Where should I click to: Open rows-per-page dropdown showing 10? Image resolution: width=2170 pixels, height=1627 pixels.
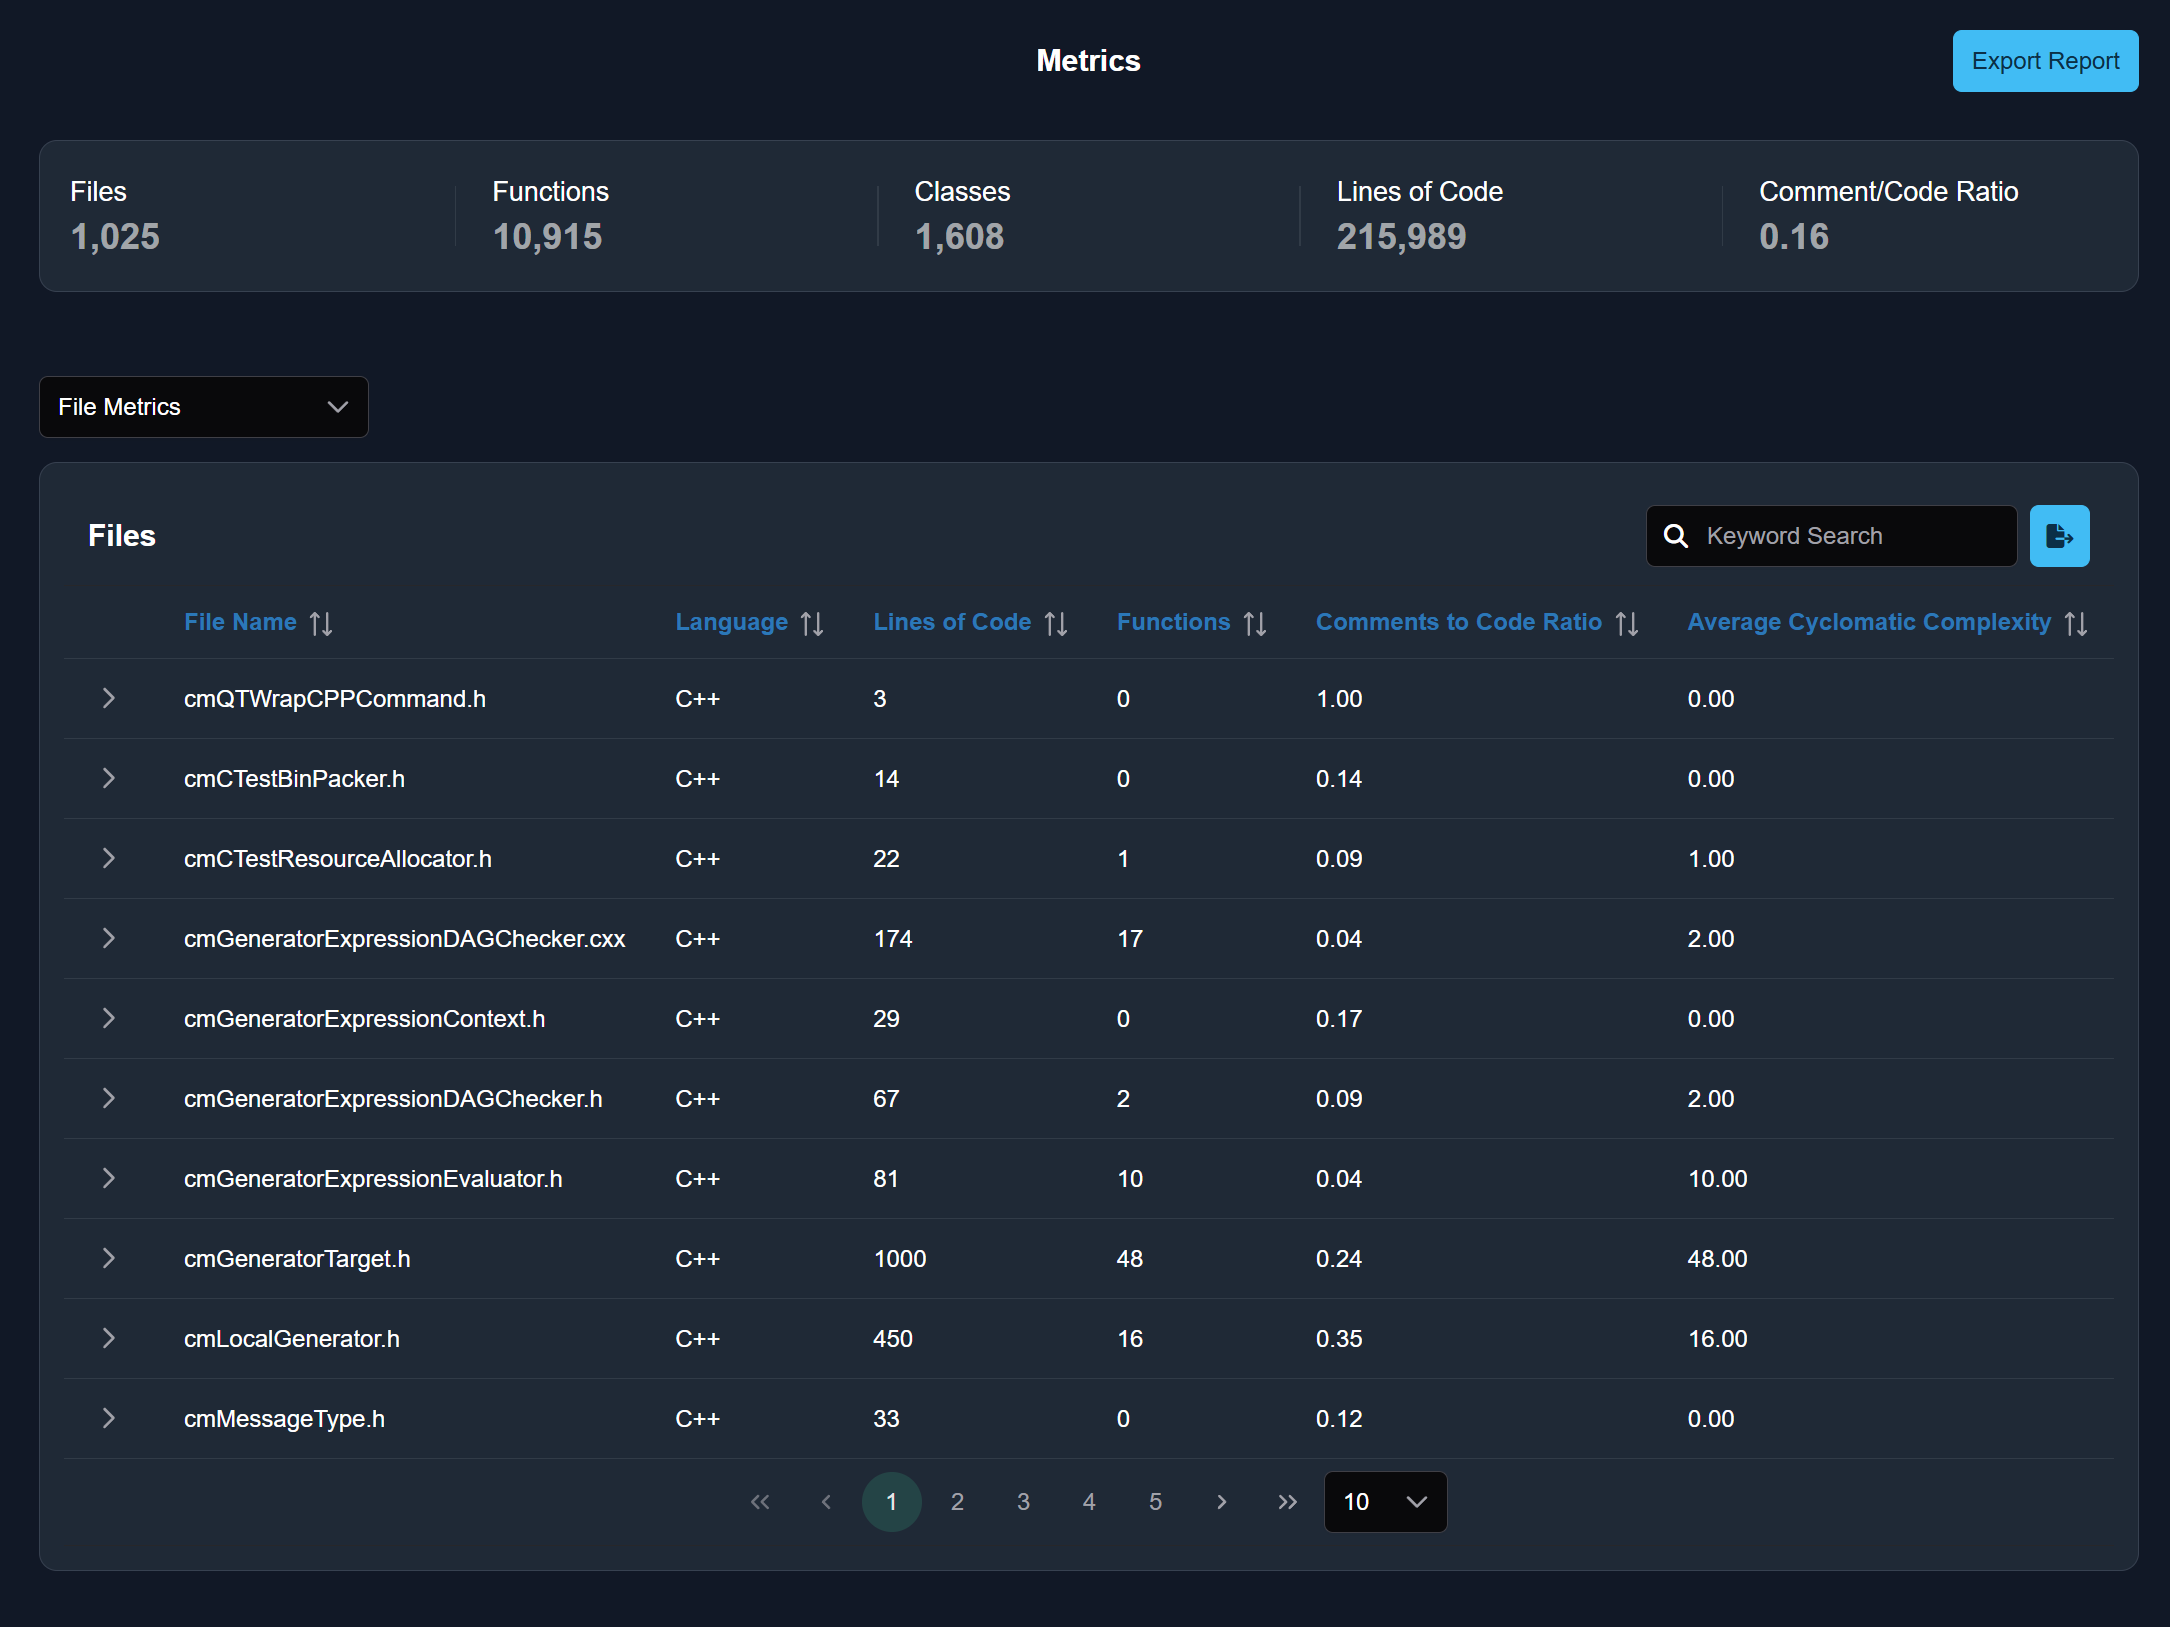coord(1385,1502)
